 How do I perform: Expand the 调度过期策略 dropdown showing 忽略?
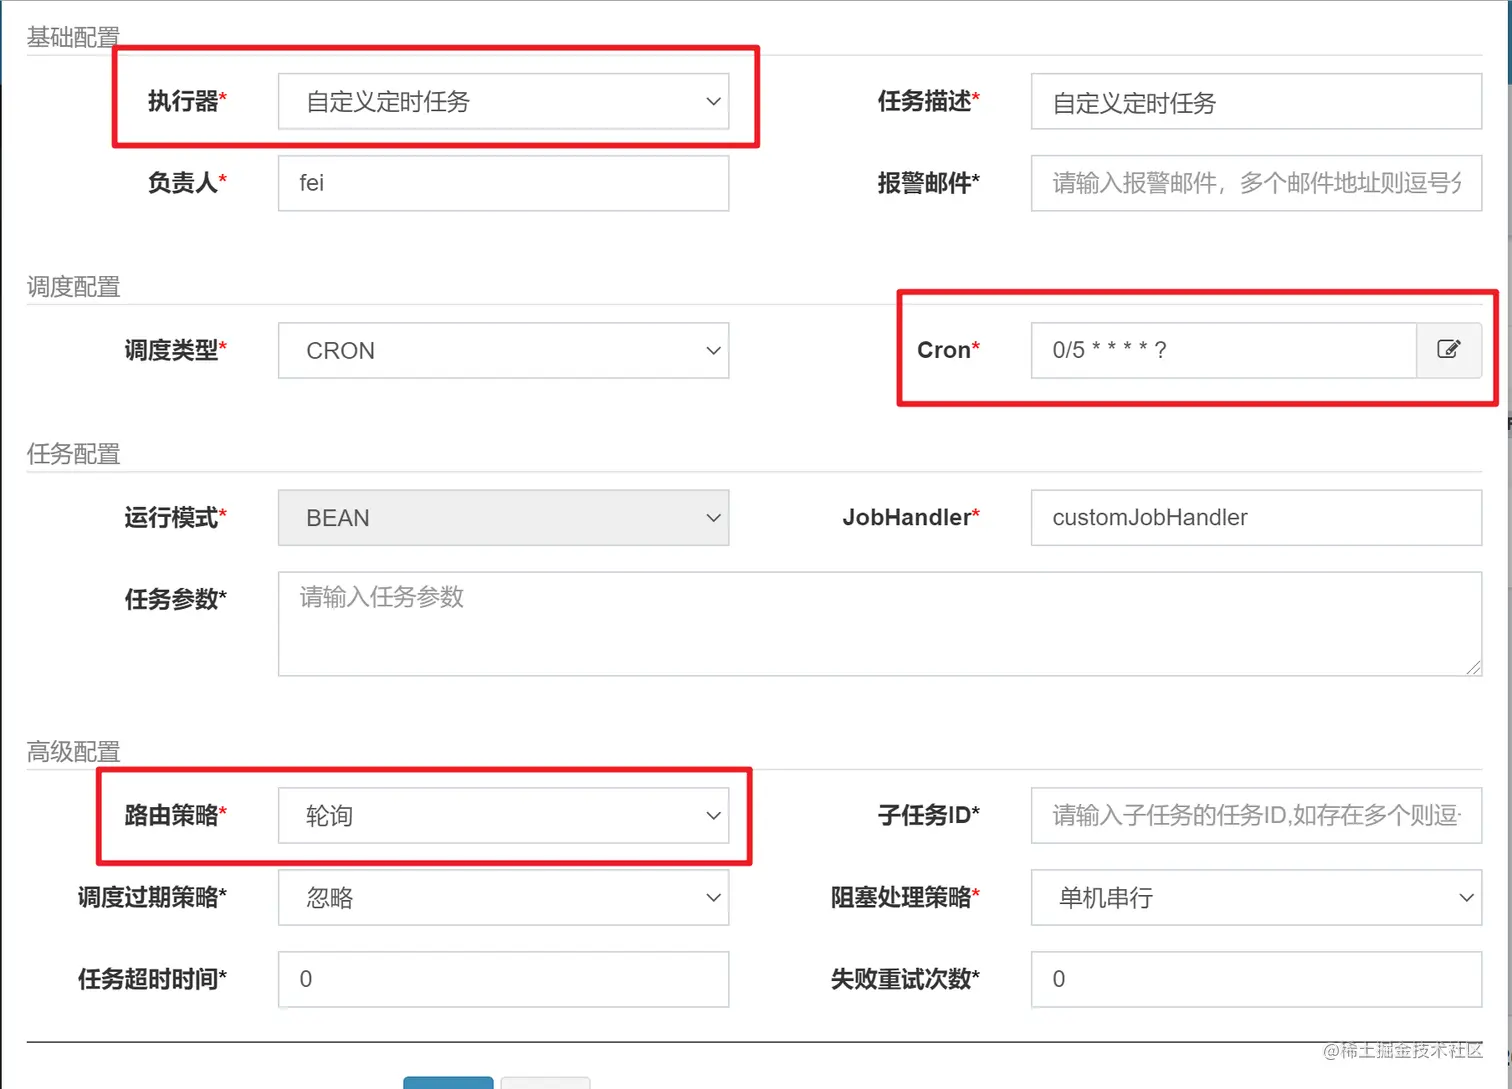coord(503,897)
